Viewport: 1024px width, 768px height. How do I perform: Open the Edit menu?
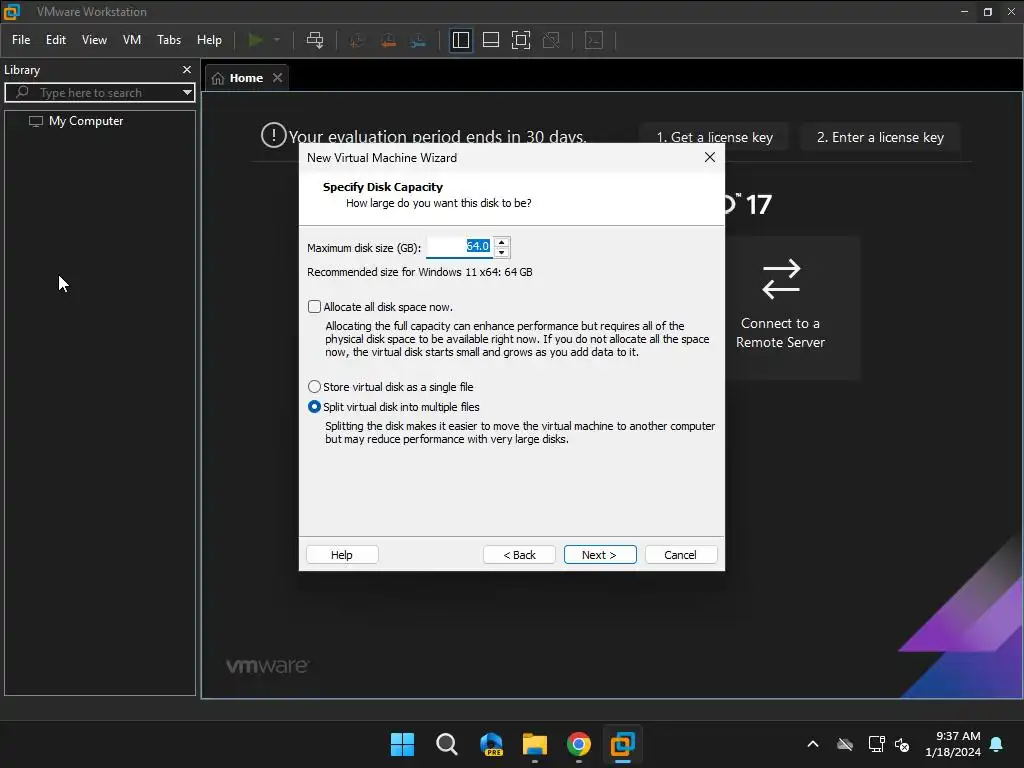point(56,40)
